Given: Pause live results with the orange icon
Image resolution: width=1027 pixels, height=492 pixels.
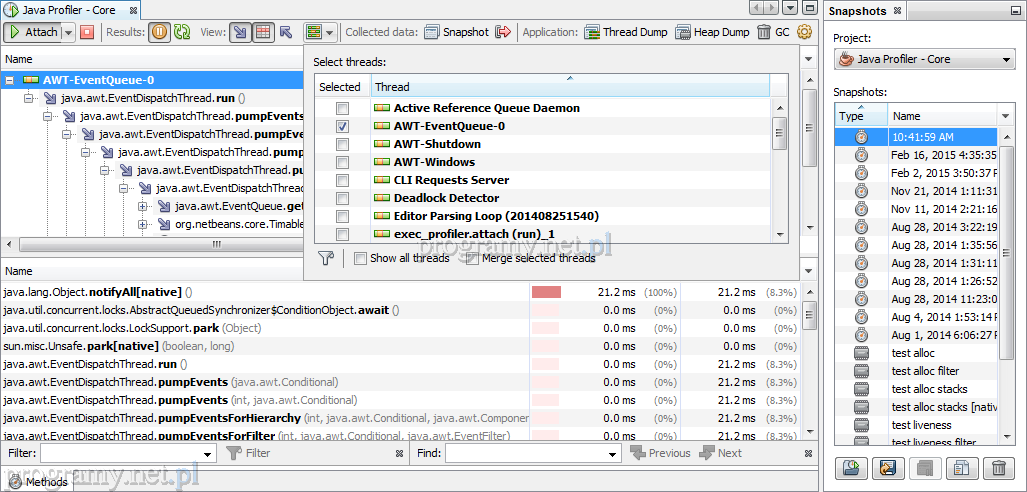Looking at the screenshot, I should [160, 32].
